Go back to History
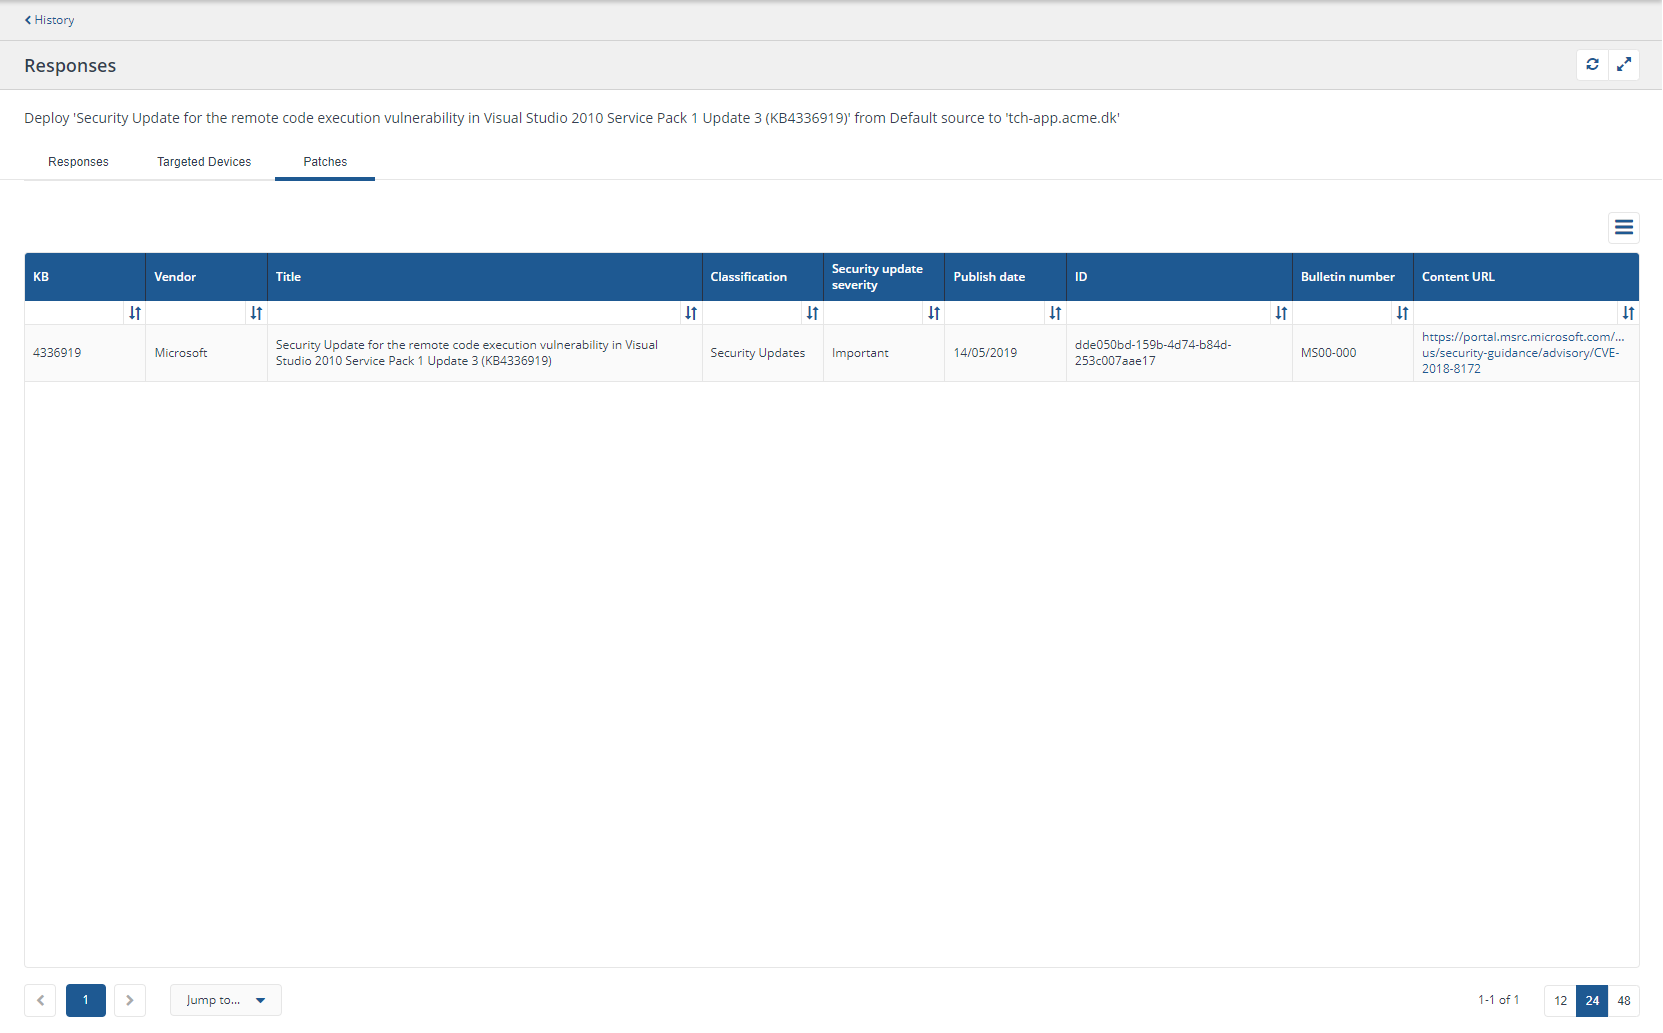 [49, 20]
